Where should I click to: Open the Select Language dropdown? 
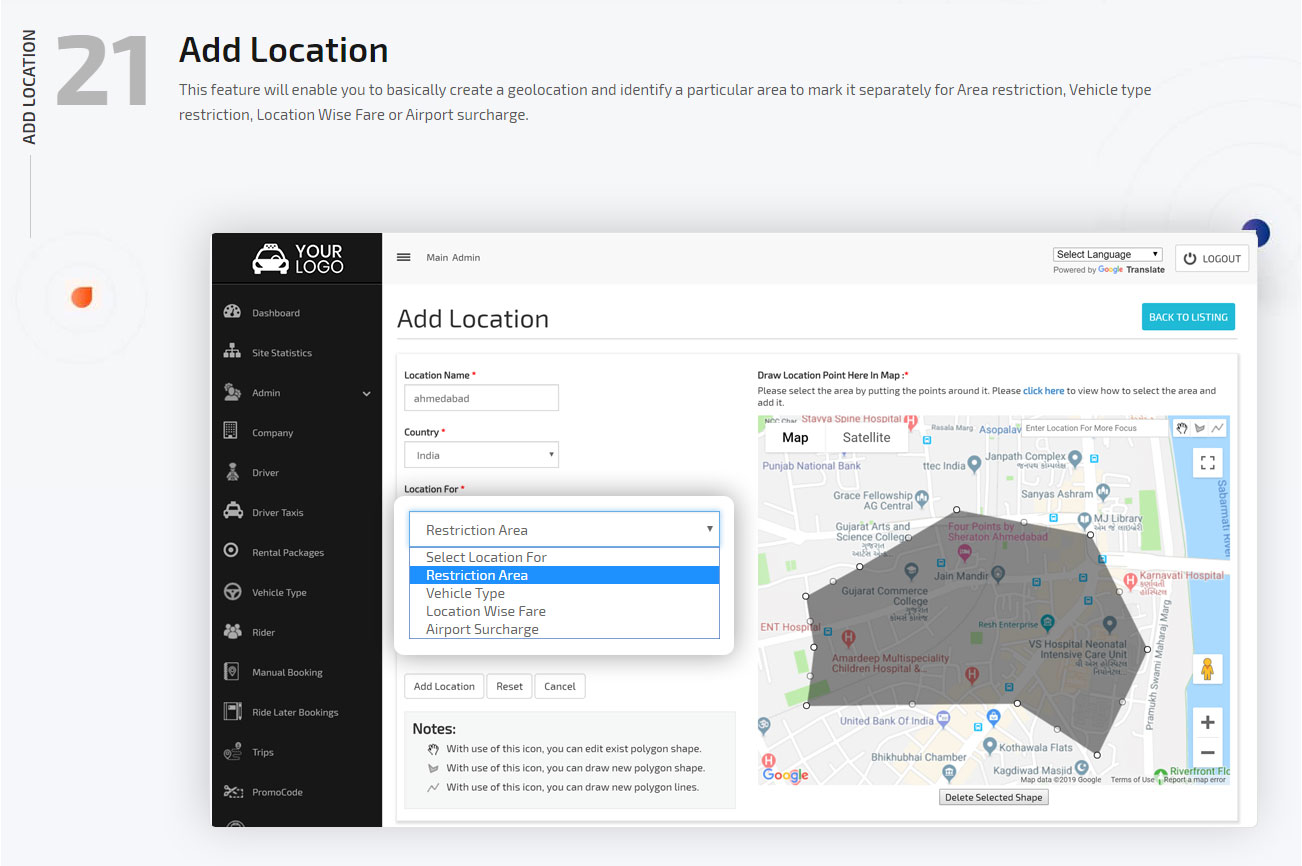1107,254
